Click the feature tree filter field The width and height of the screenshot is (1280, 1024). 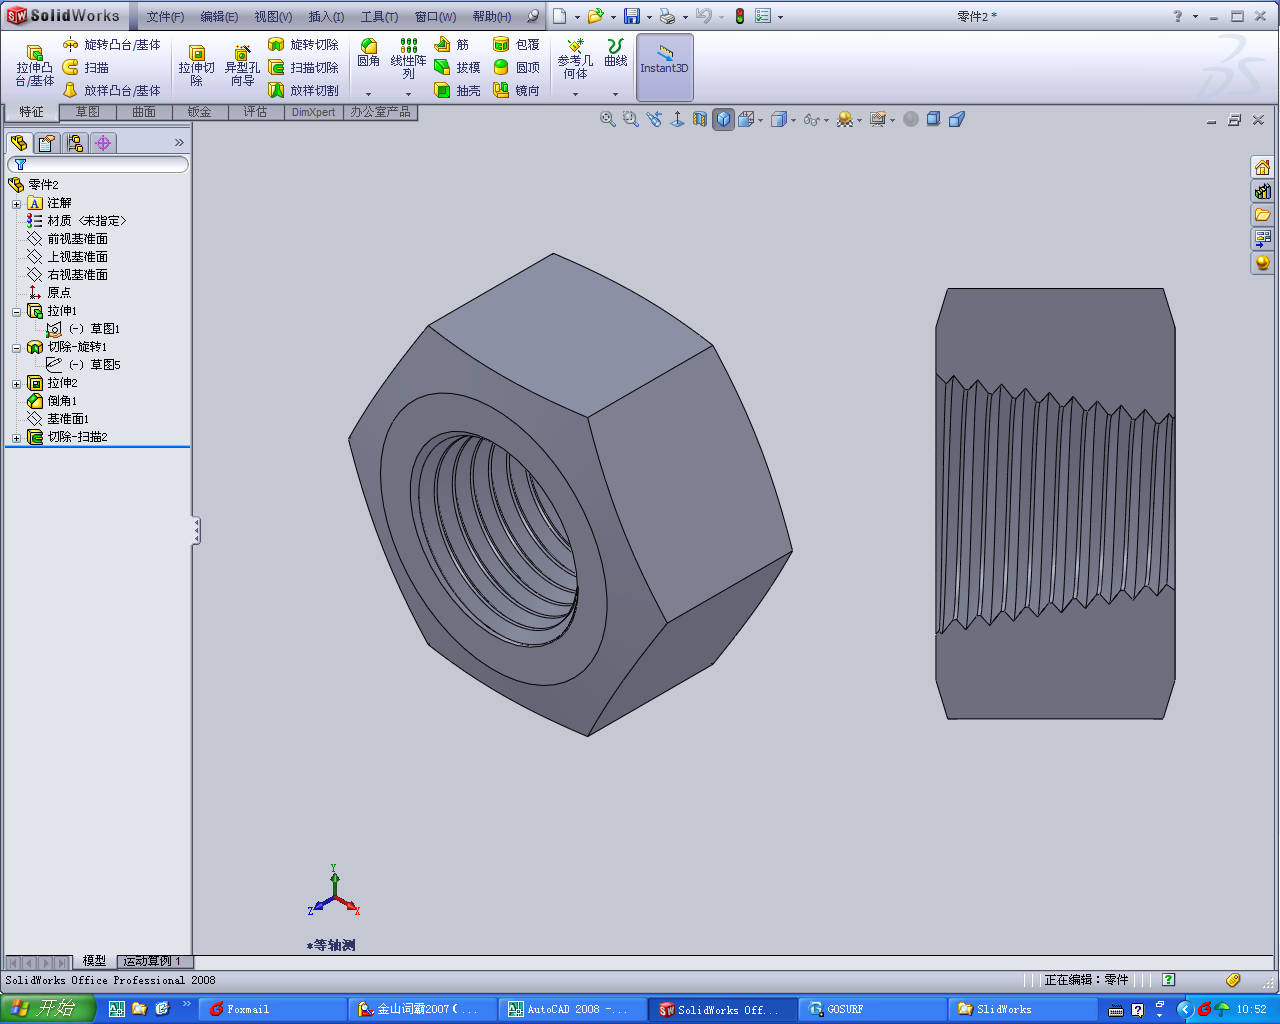(98, 165)
